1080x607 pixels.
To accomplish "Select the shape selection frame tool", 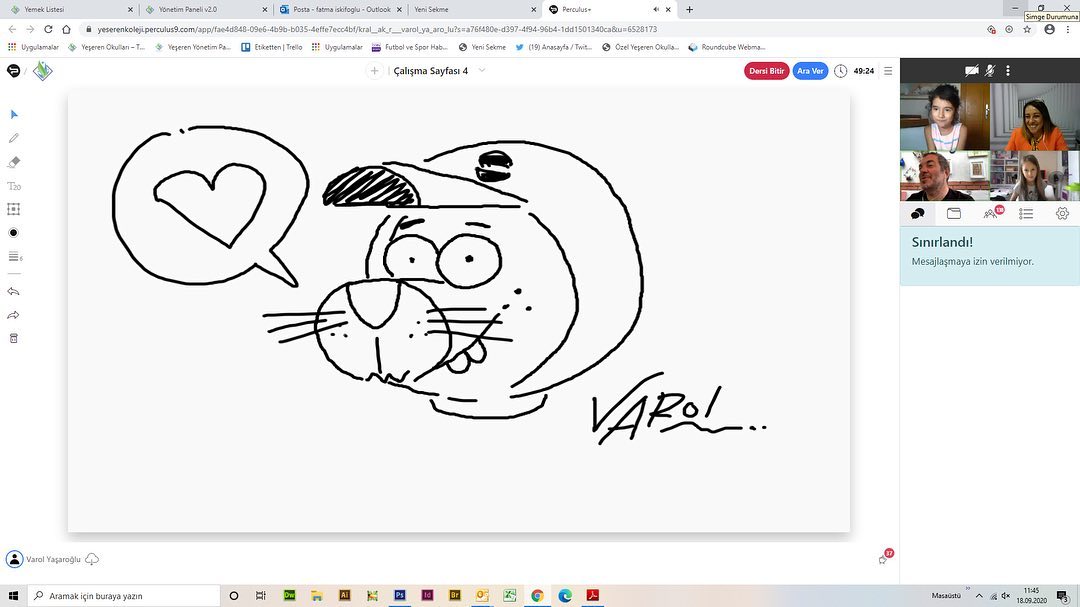I will click(14, 209).
